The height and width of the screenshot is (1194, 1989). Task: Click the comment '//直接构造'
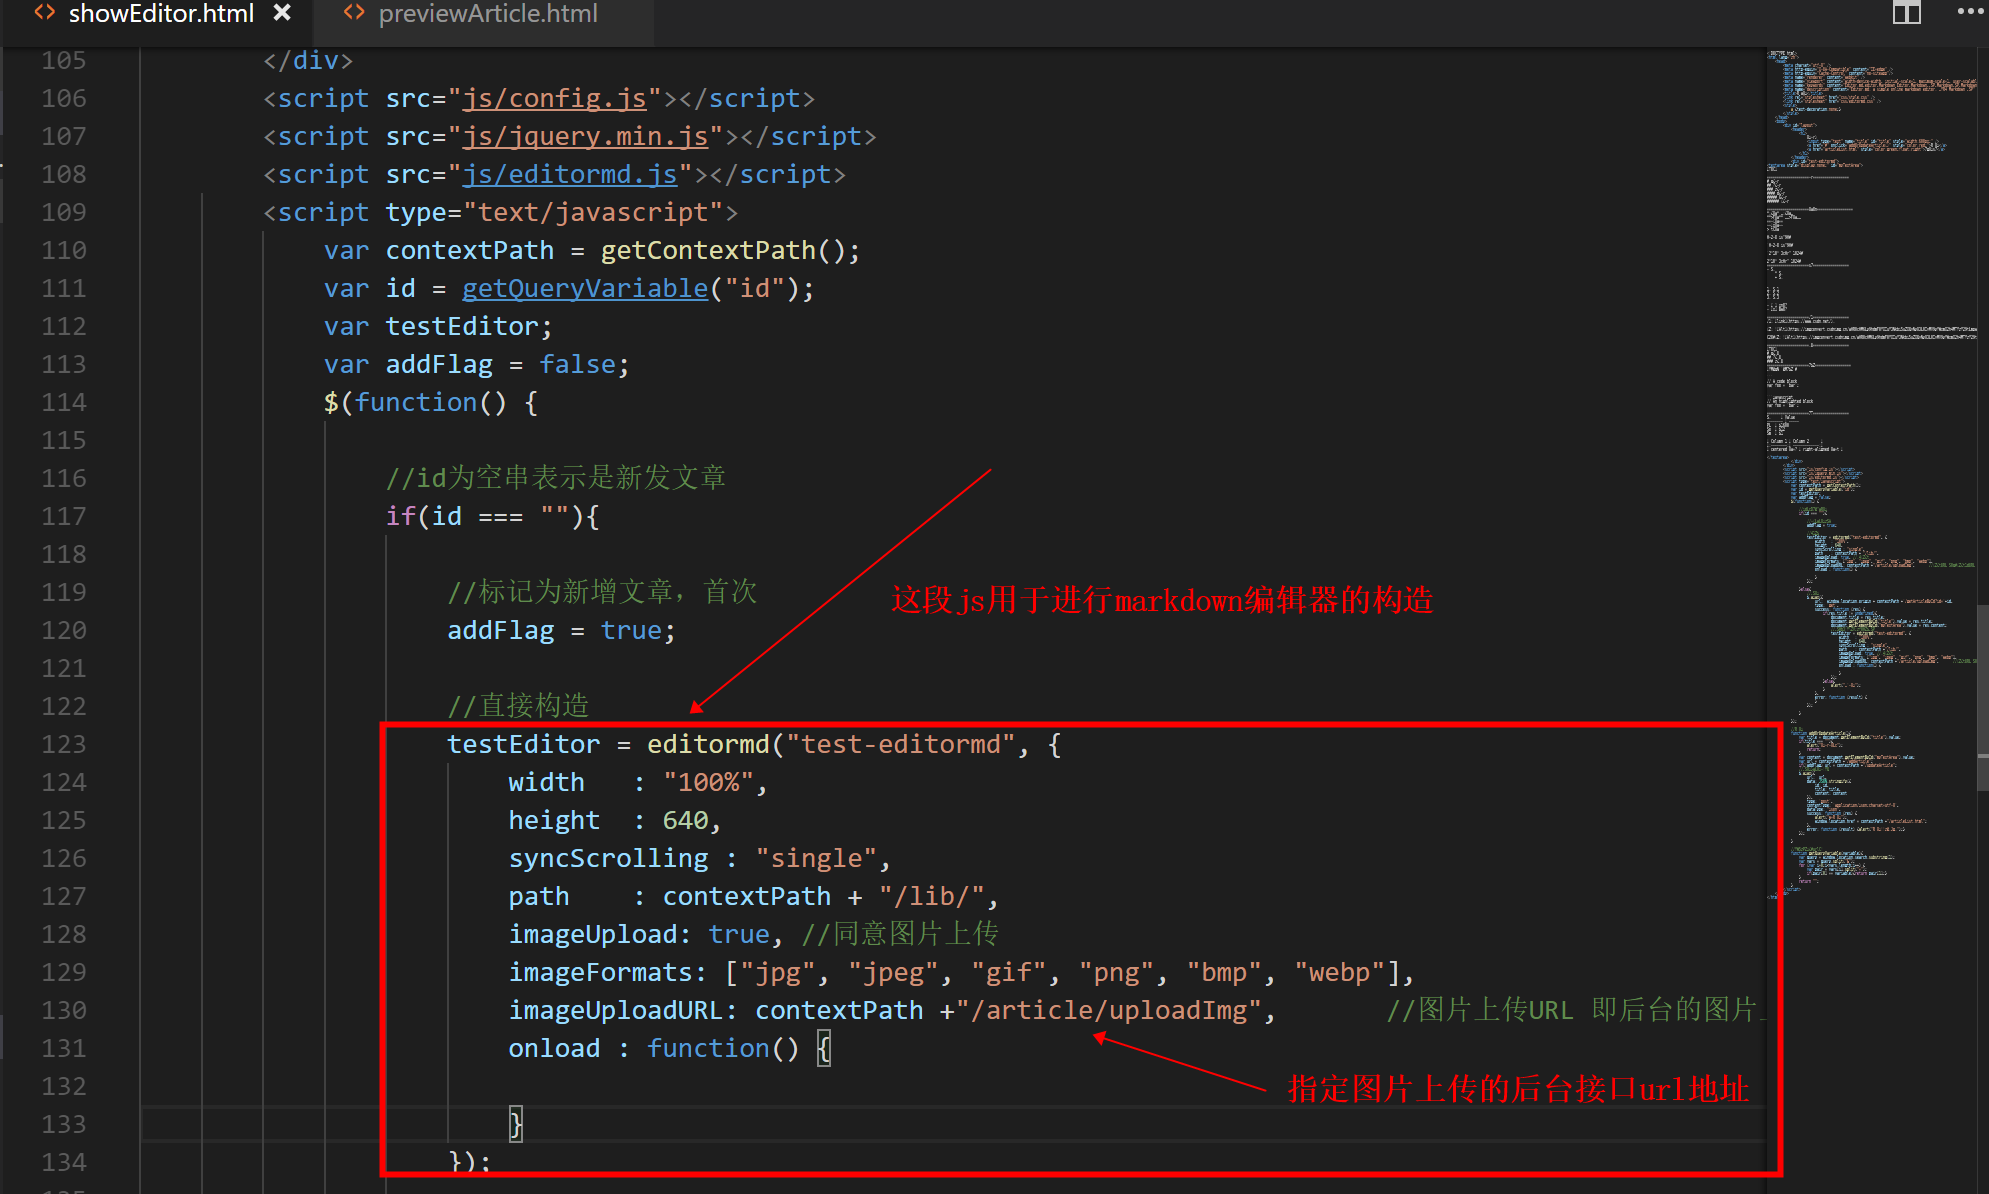click(x=518, y=706)
